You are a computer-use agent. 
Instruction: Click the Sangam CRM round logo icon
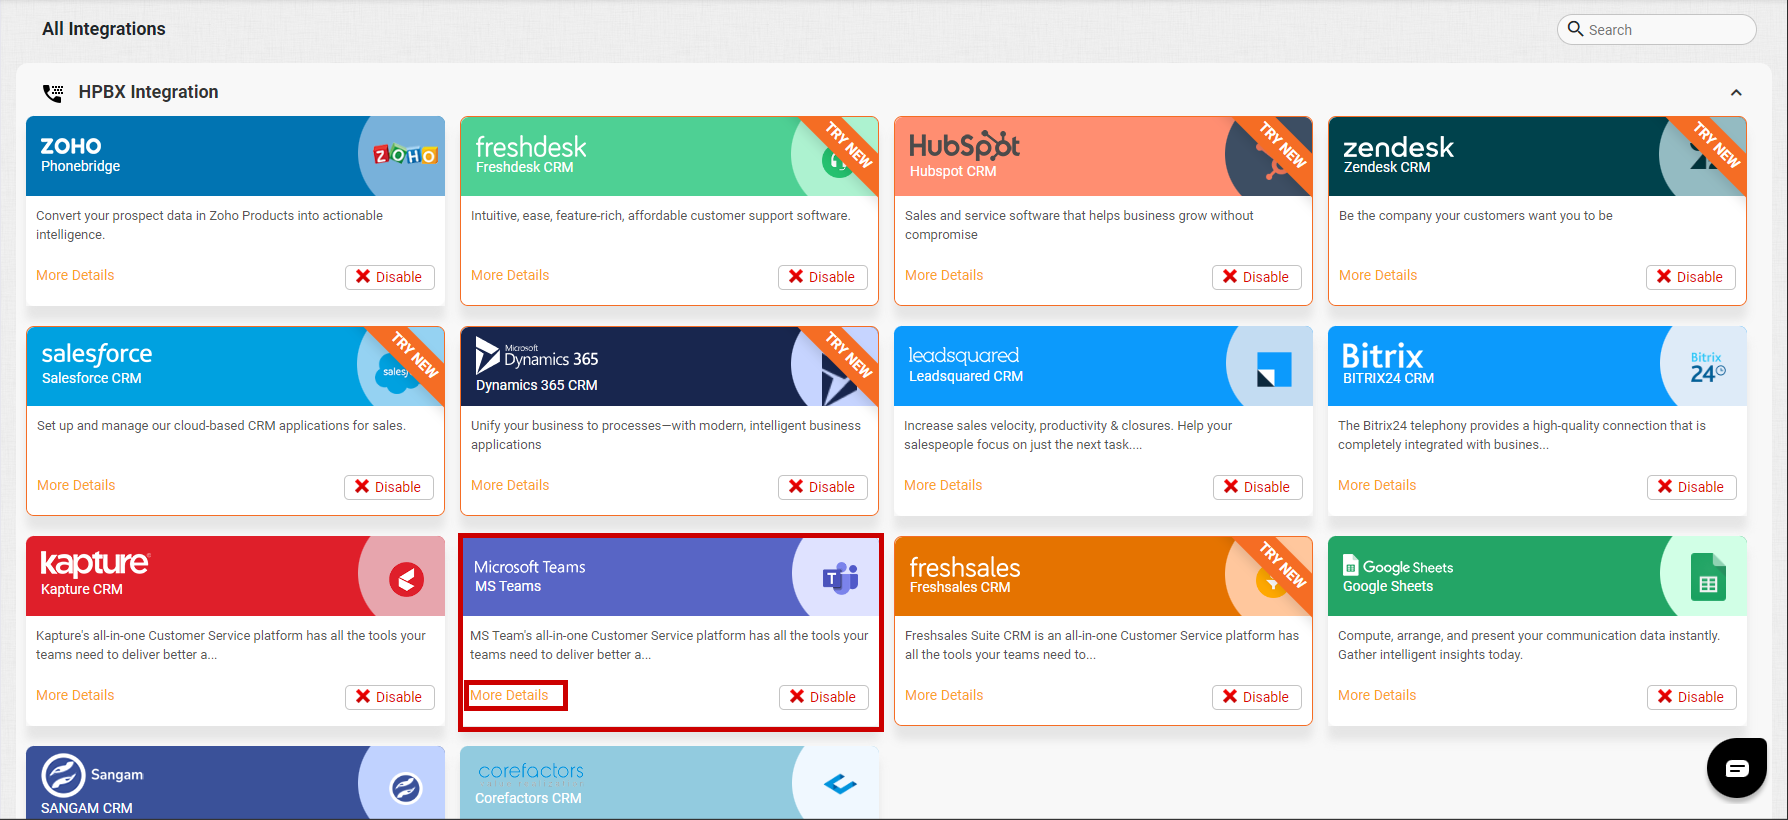[406, 789]
